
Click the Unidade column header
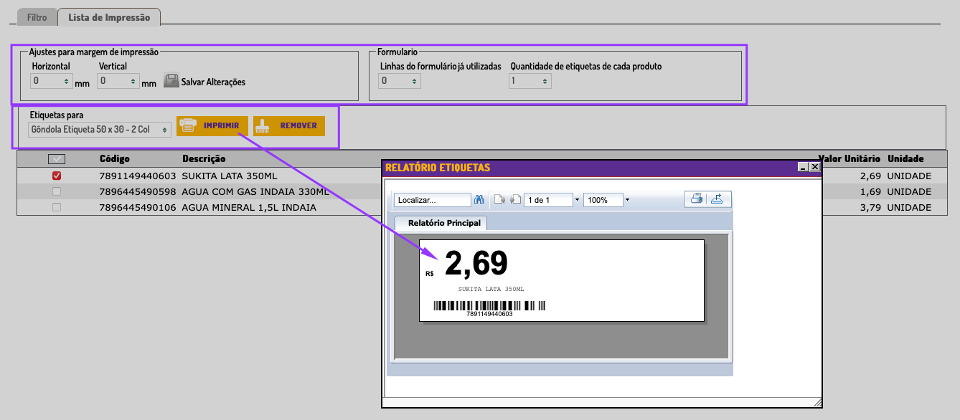tap(906, 158)
